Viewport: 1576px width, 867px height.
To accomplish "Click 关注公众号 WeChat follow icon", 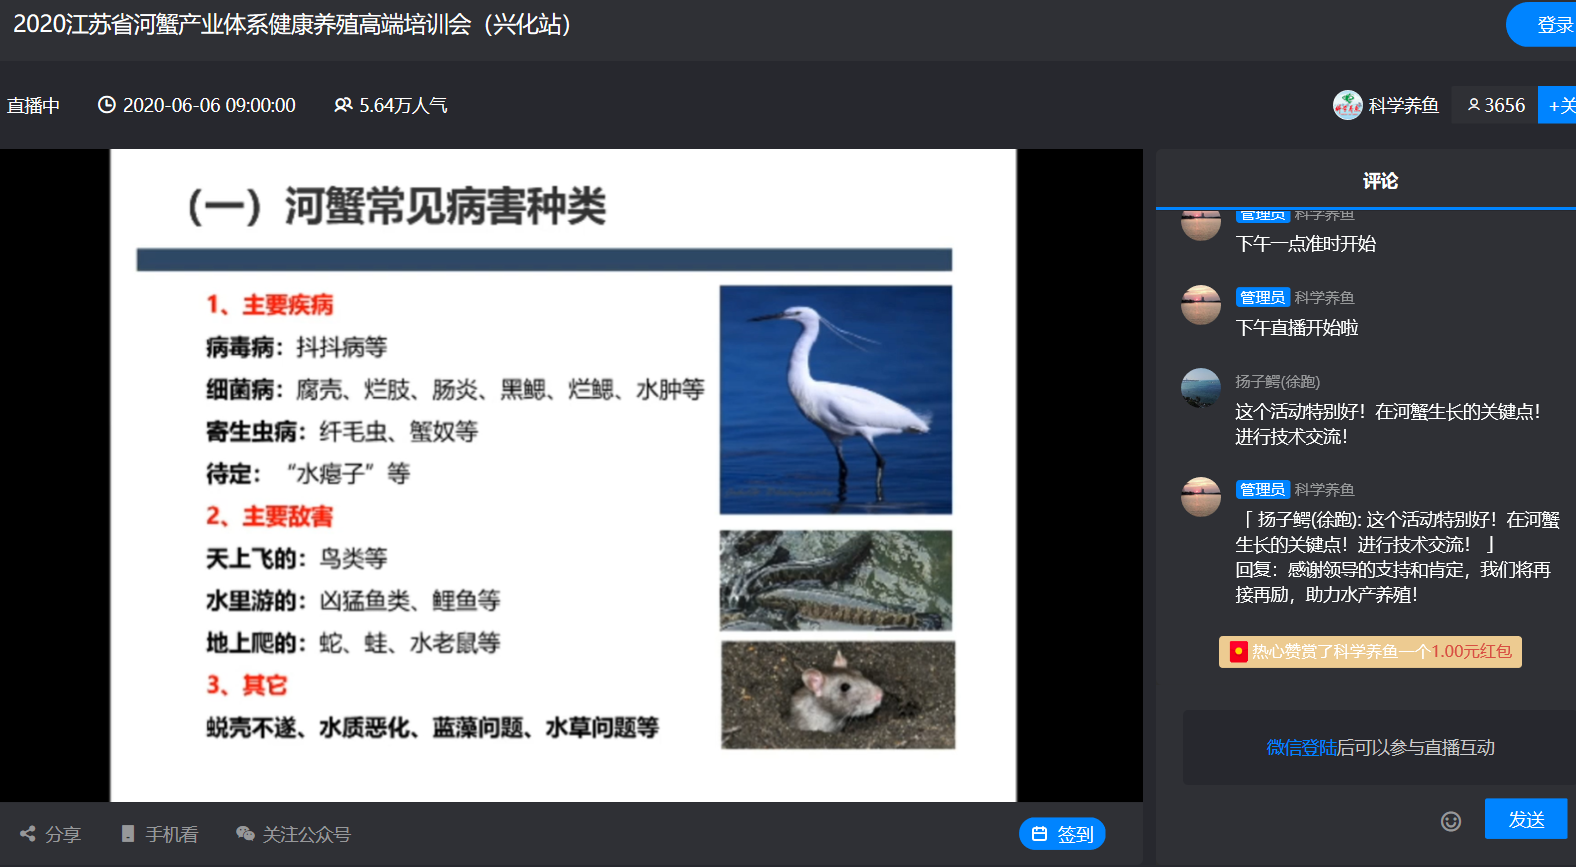I will point(245,833).
